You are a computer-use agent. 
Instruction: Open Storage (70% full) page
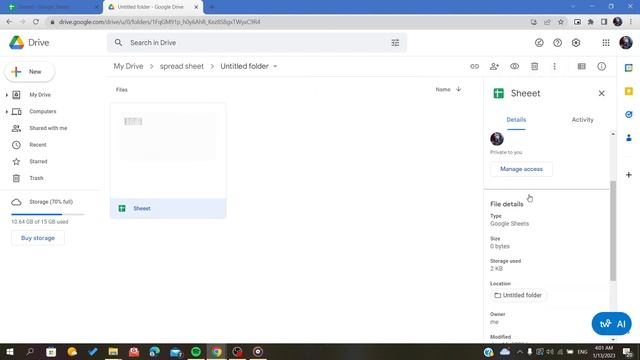point(51,202)
